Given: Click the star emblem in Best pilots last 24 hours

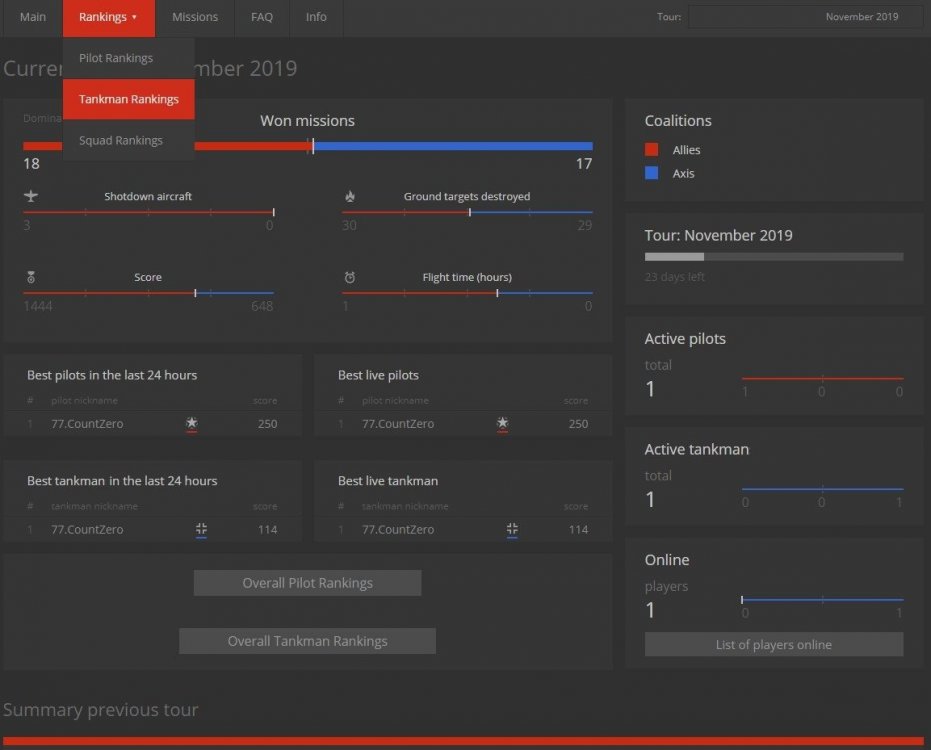Looking at the screenshot, I should tap(191, 424).
